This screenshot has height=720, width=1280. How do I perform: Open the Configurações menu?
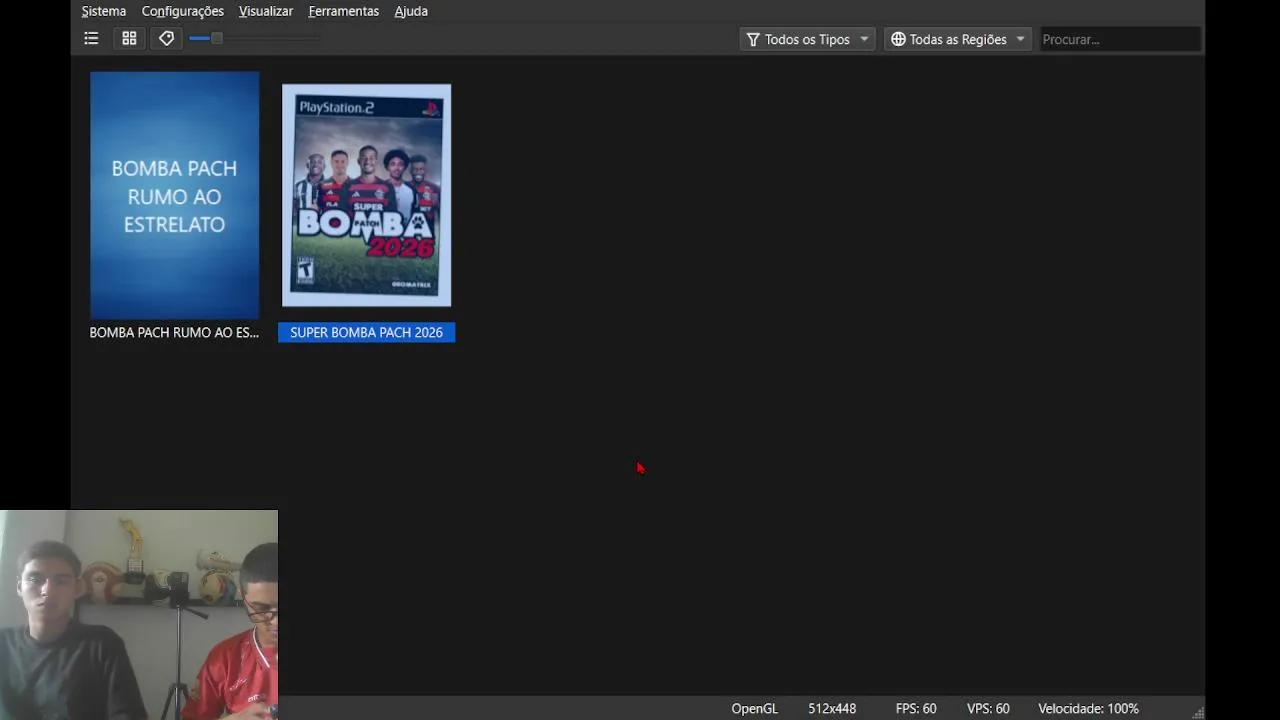click(183, 11)
